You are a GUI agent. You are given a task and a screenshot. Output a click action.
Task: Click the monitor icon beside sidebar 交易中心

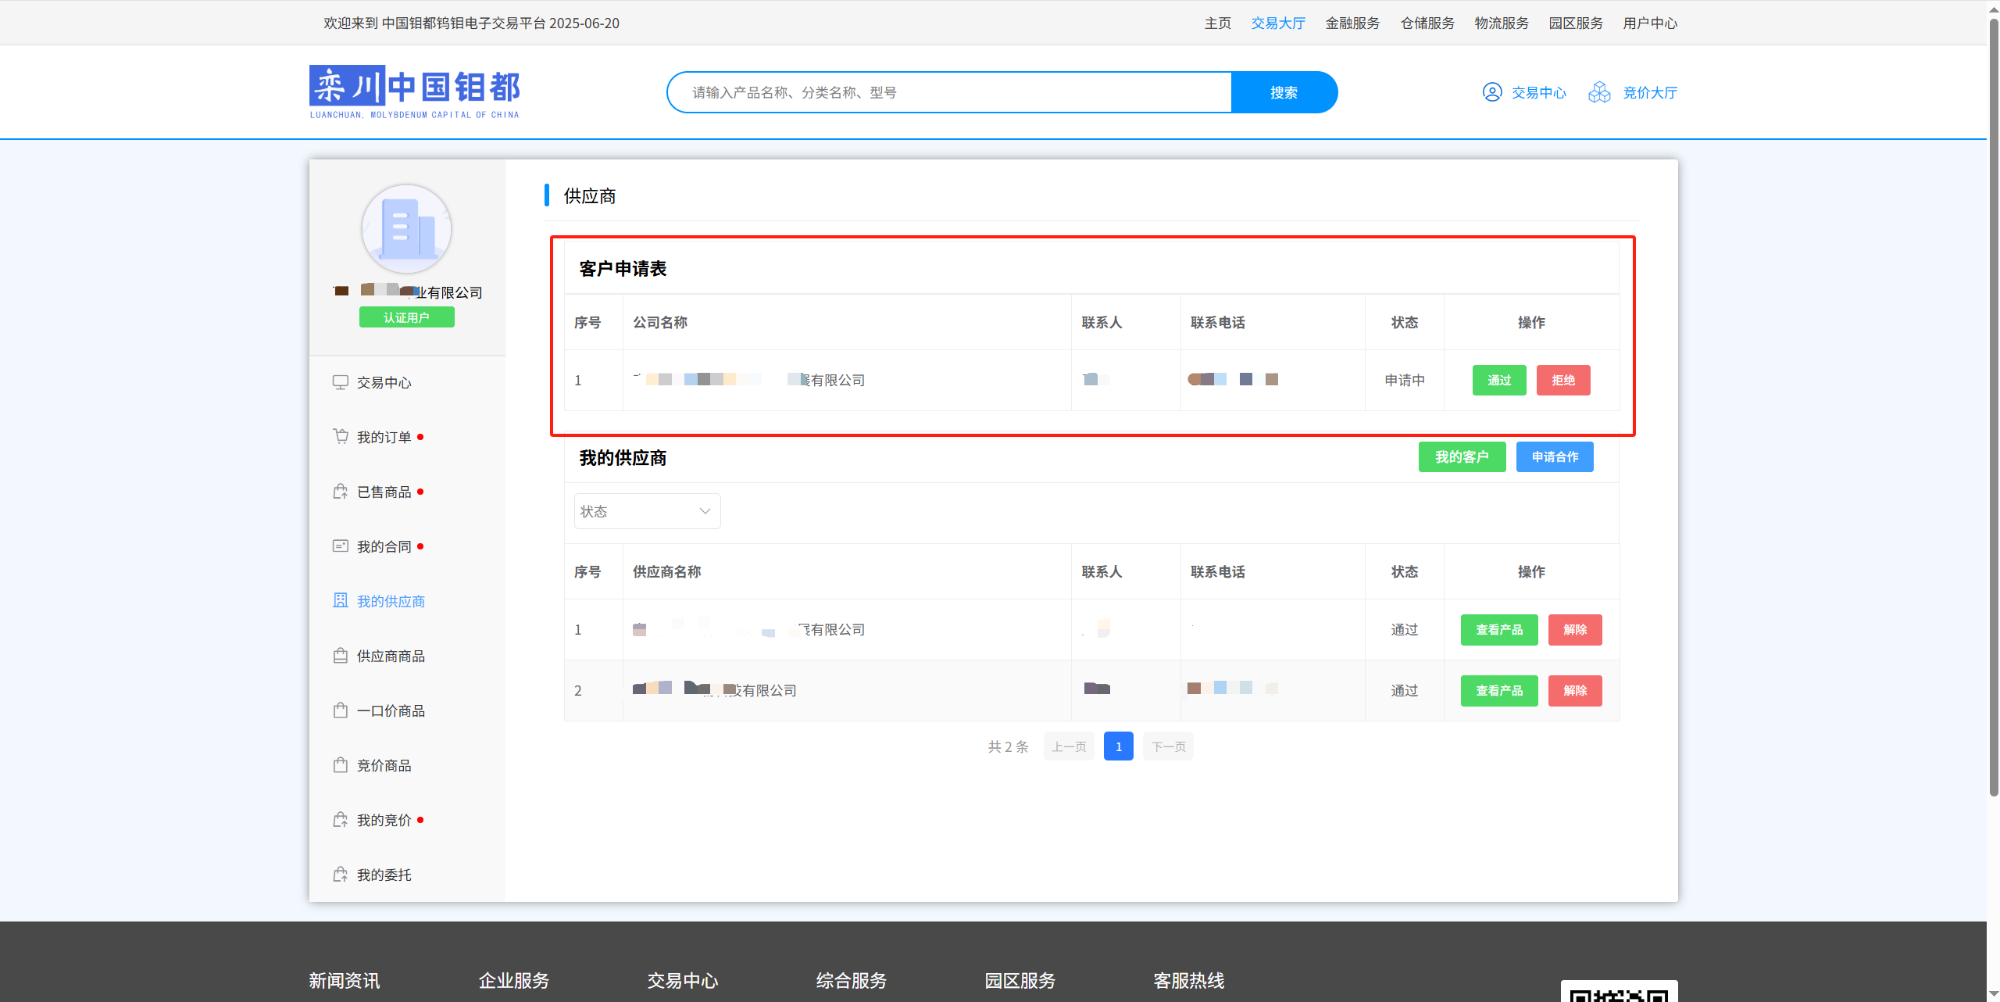tap(340, 382)
